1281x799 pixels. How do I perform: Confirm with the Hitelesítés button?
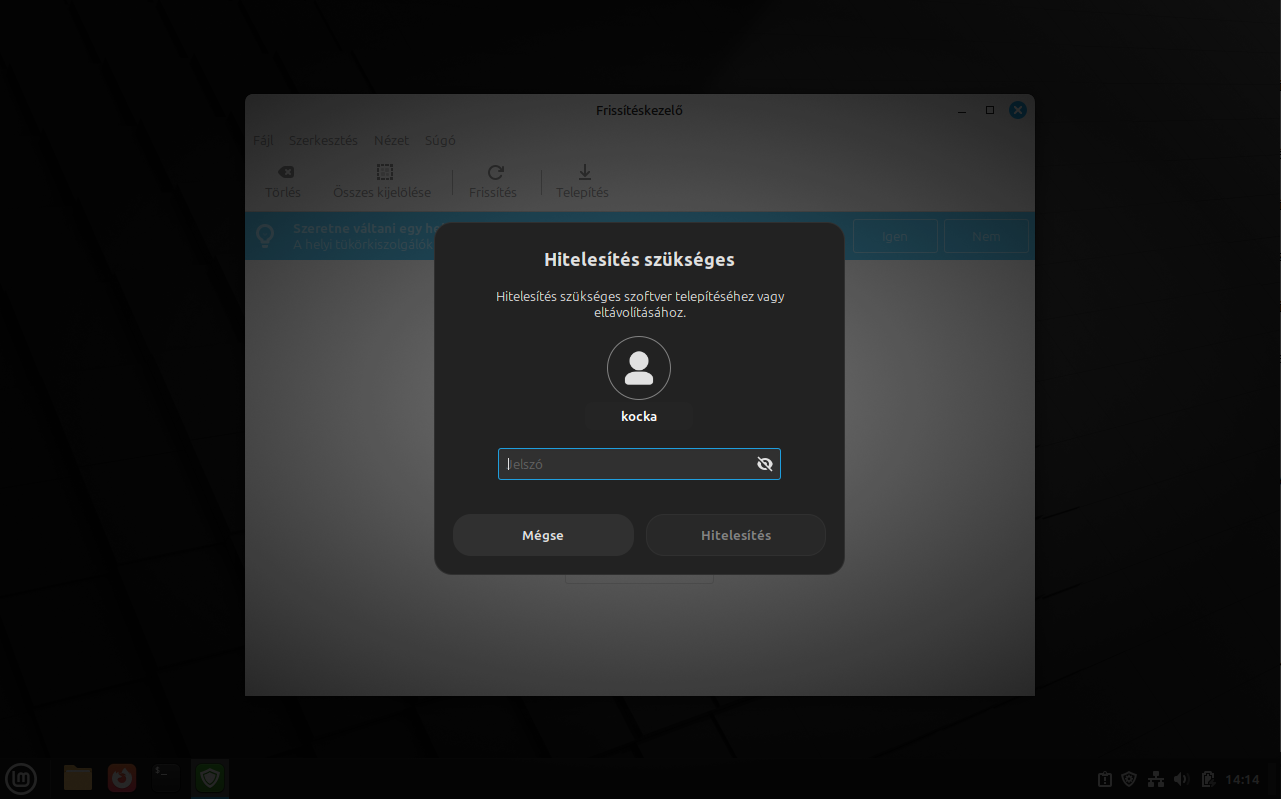736,535
